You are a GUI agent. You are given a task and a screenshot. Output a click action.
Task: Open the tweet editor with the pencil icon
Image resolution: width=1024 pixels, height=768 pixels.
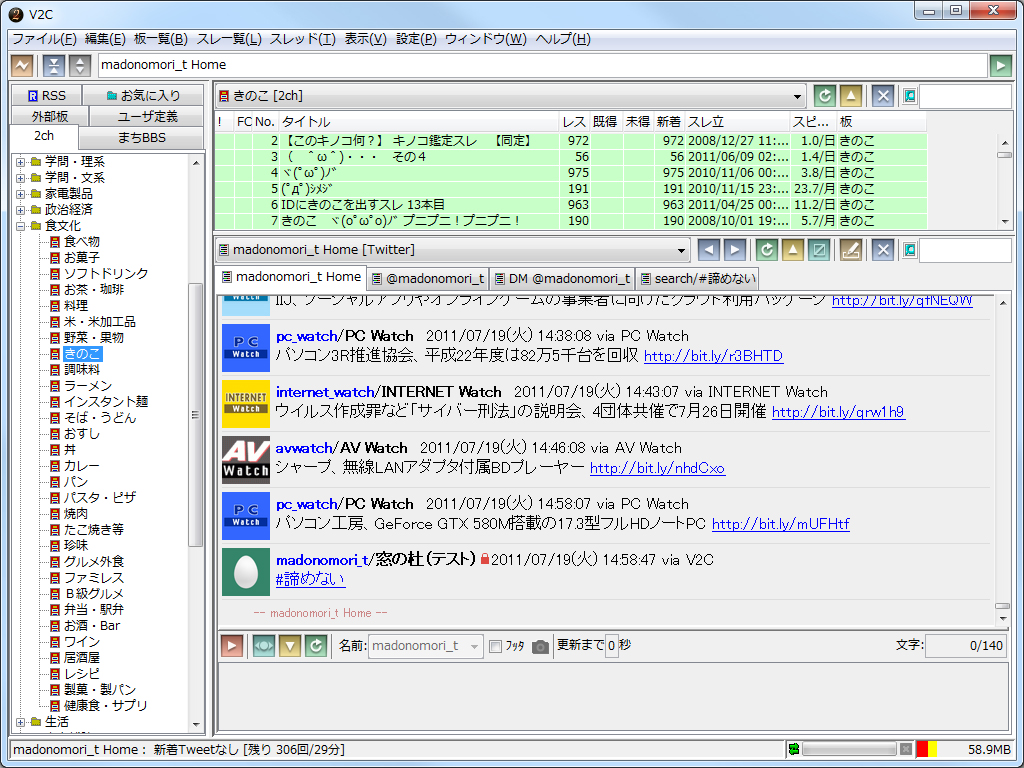coord(851,250)
